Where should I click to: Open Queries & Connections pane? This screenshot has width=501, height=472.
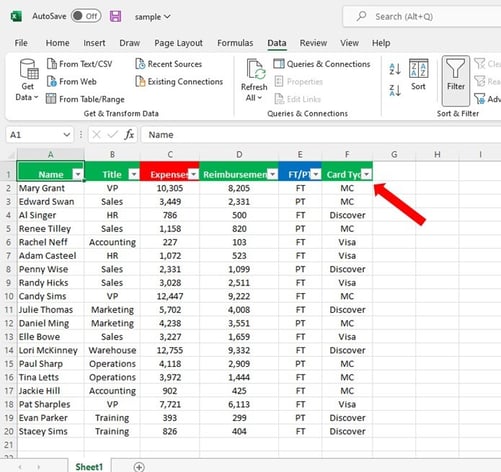coord(322,64)
